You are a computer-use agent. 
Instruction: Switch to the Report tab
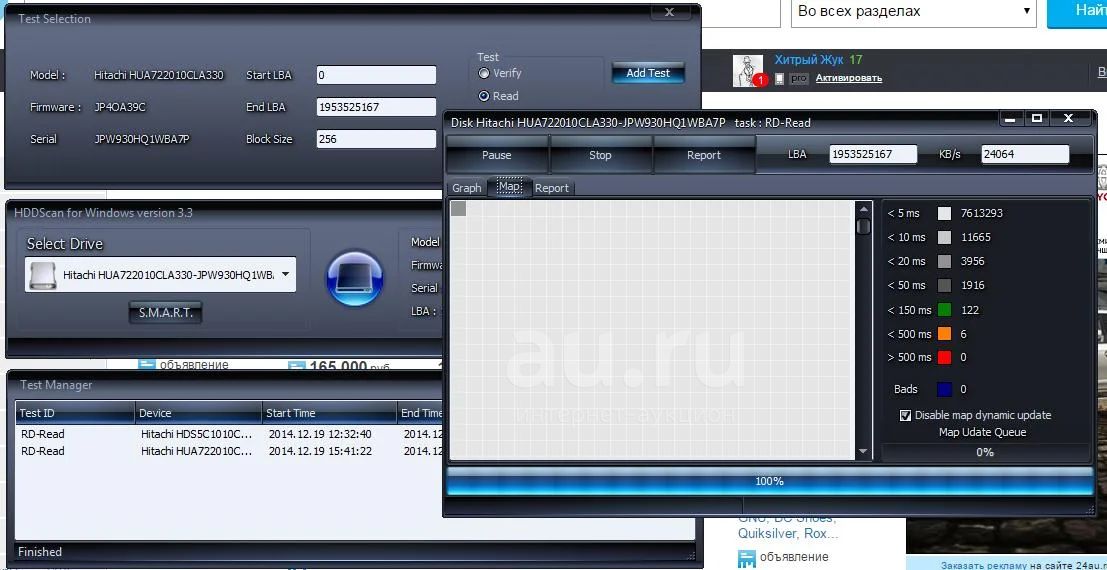[x=551, y=188]
